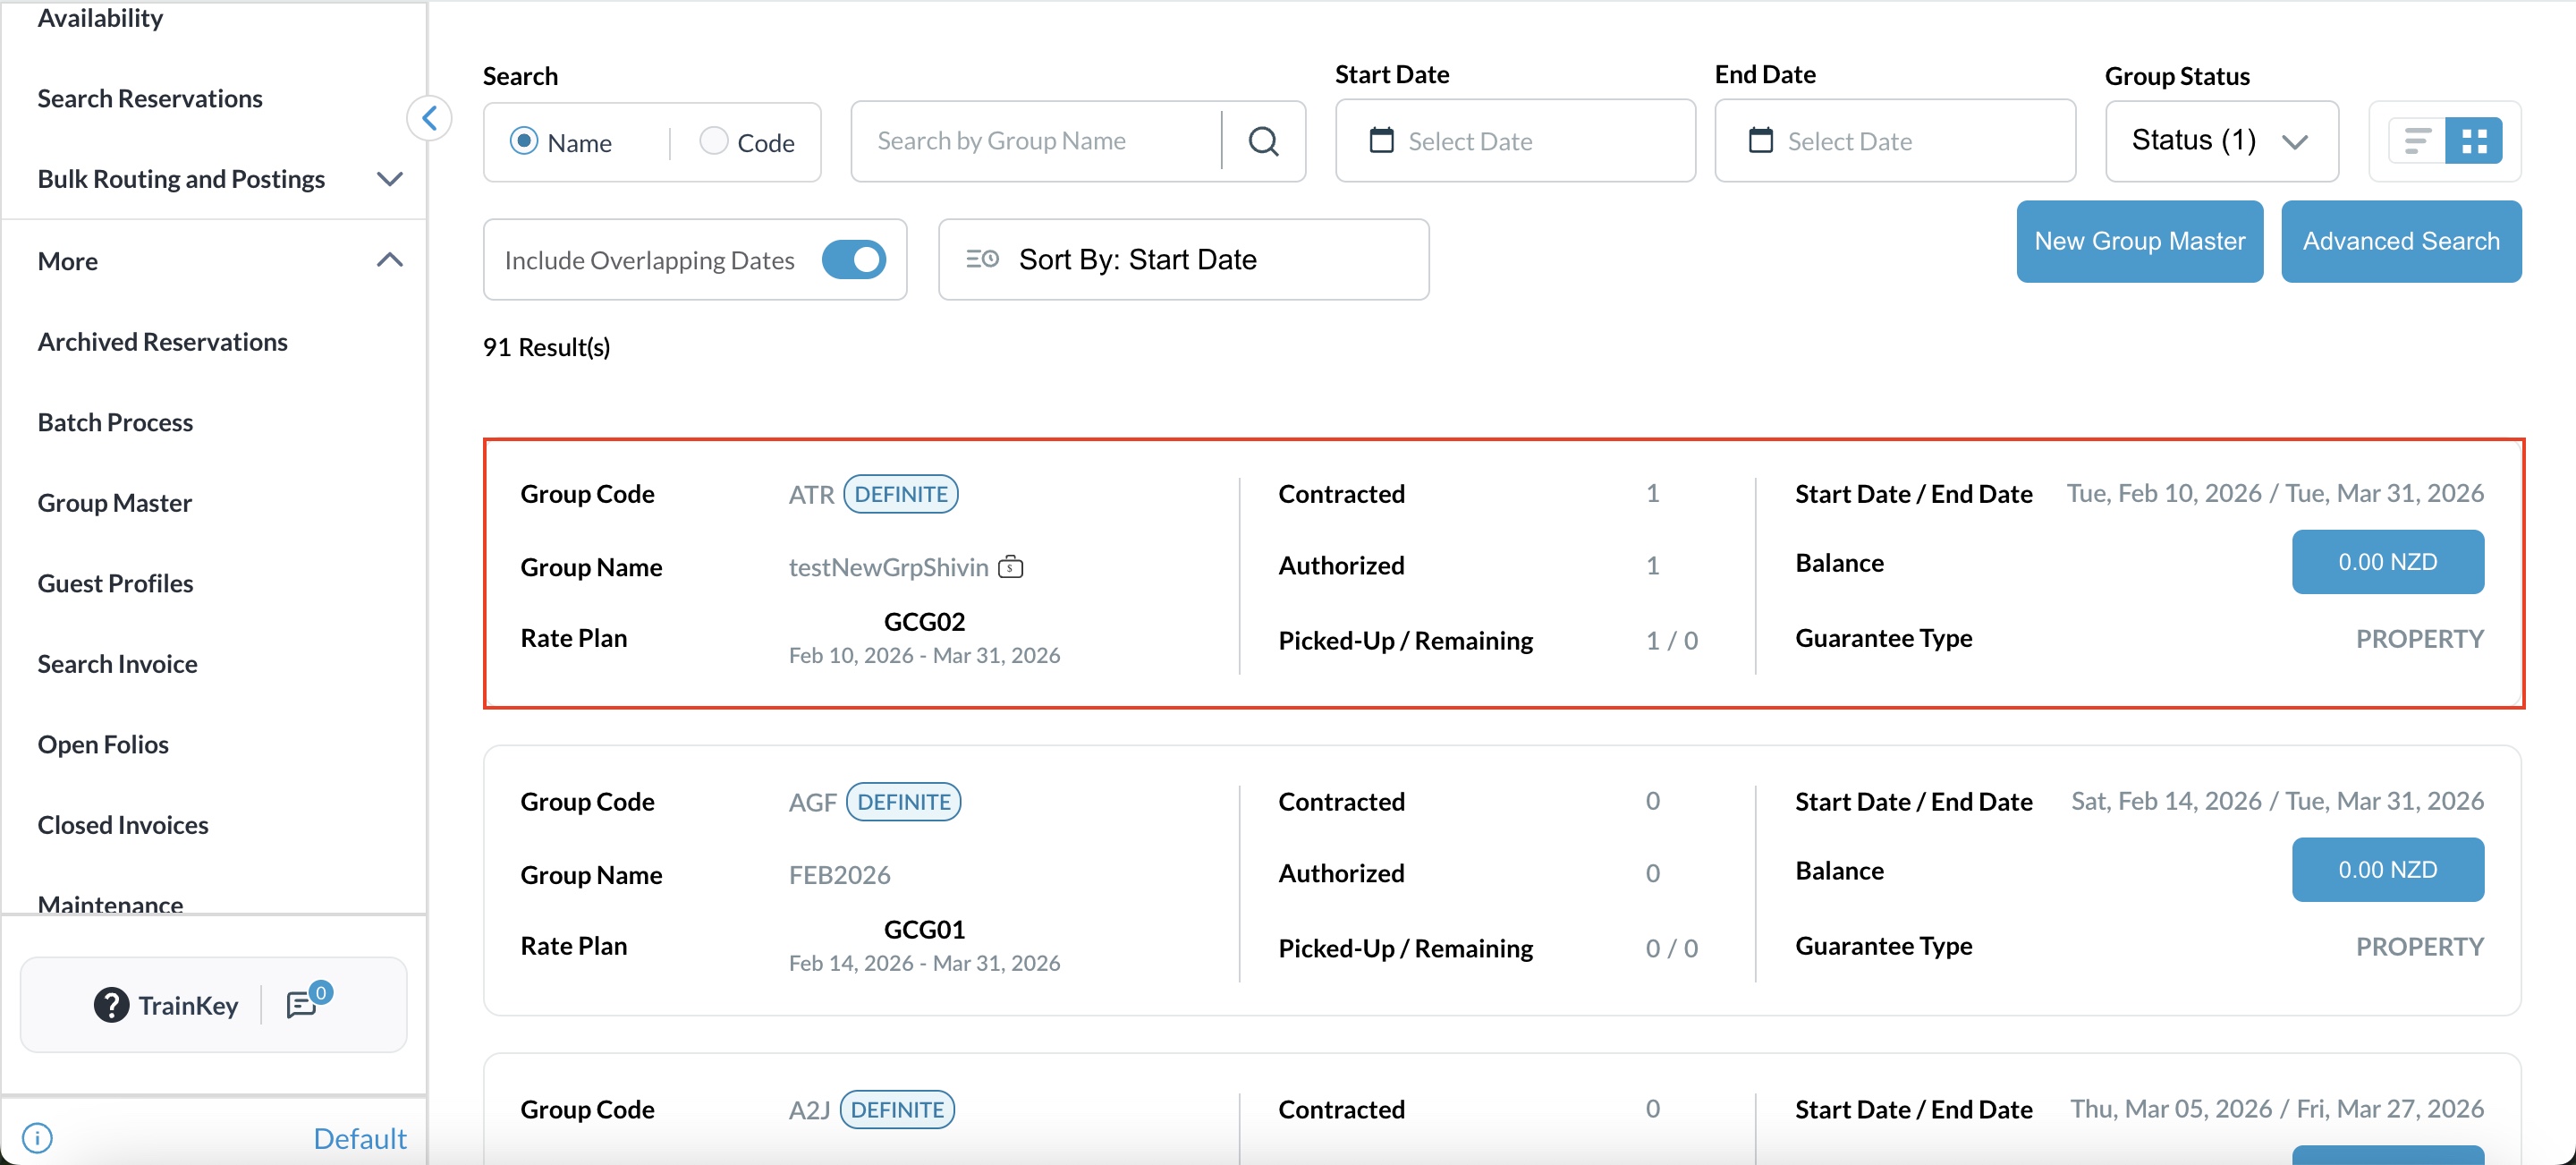Select the Name radio button
This screenshot has width=2576, height=1165.
[x=524, y=141]
